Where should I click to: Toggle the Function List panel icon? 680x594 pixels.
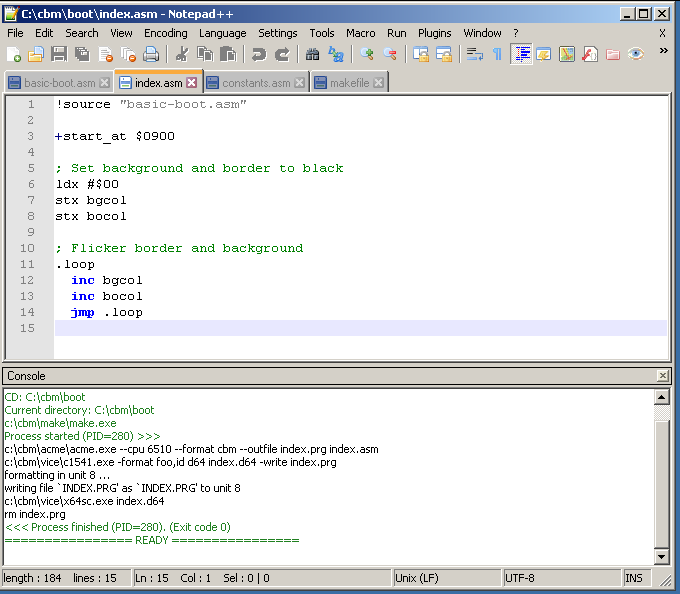click(x=590, y=55)
